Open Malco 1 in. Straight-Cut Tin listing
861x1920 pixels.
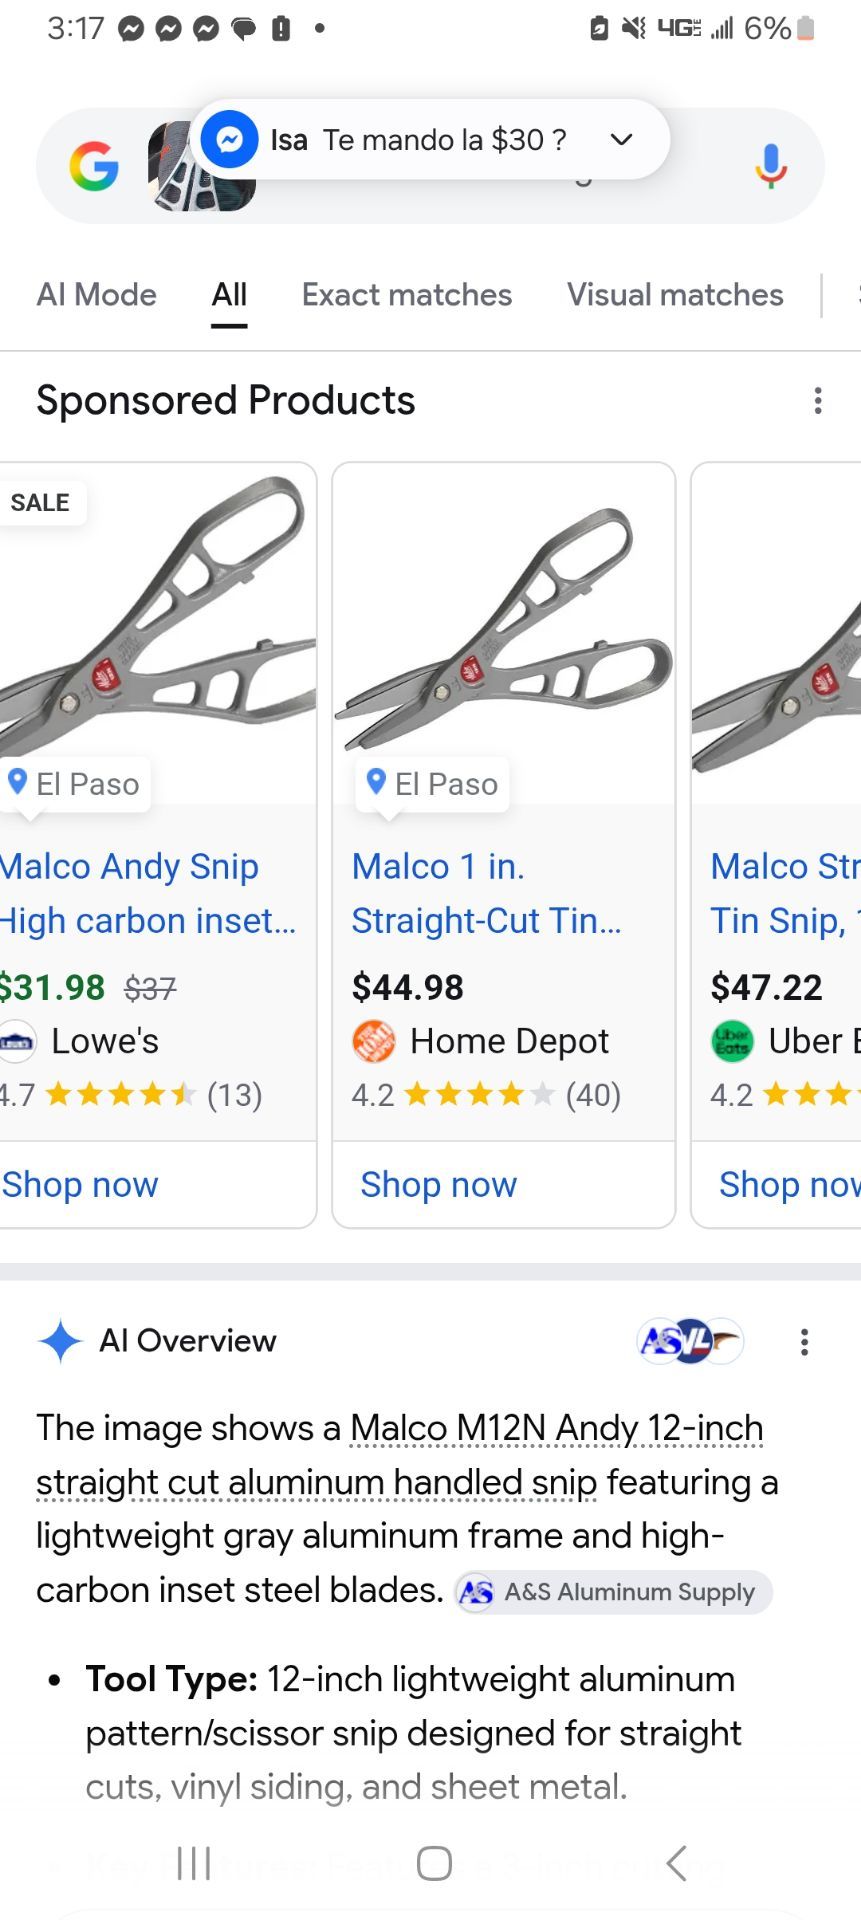(x=486, y=893)
